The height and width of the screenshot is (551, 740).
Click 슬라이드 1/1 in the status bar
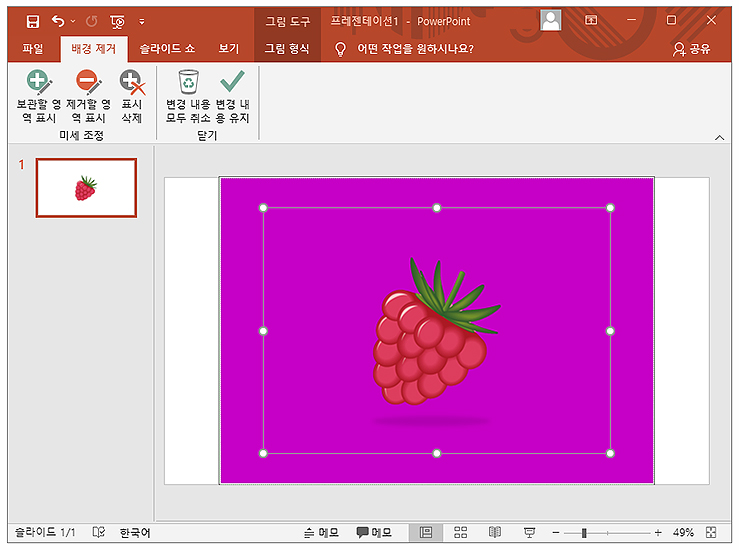[x=45, y=533]
